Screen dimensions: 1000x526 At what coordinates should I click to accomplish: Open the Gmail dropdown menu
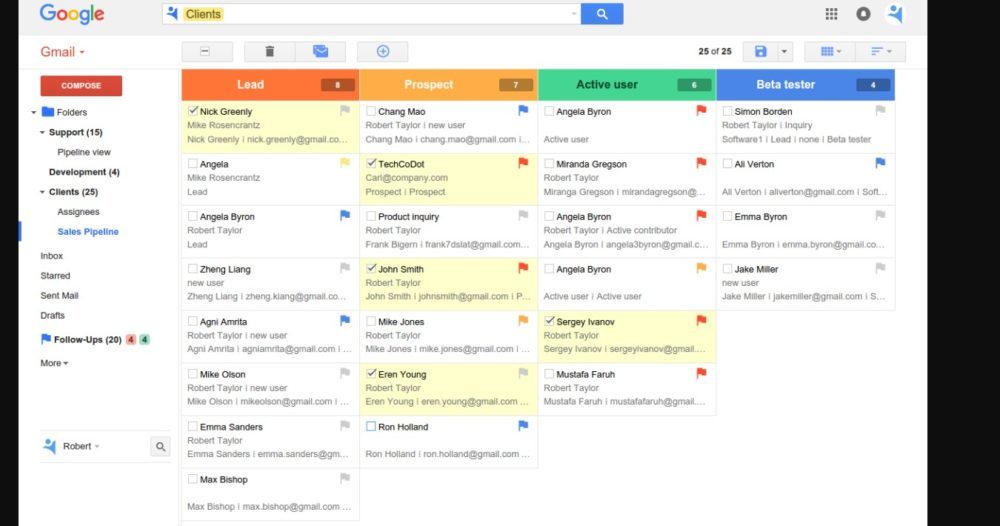pyautogui.click(x=62, y=52)
